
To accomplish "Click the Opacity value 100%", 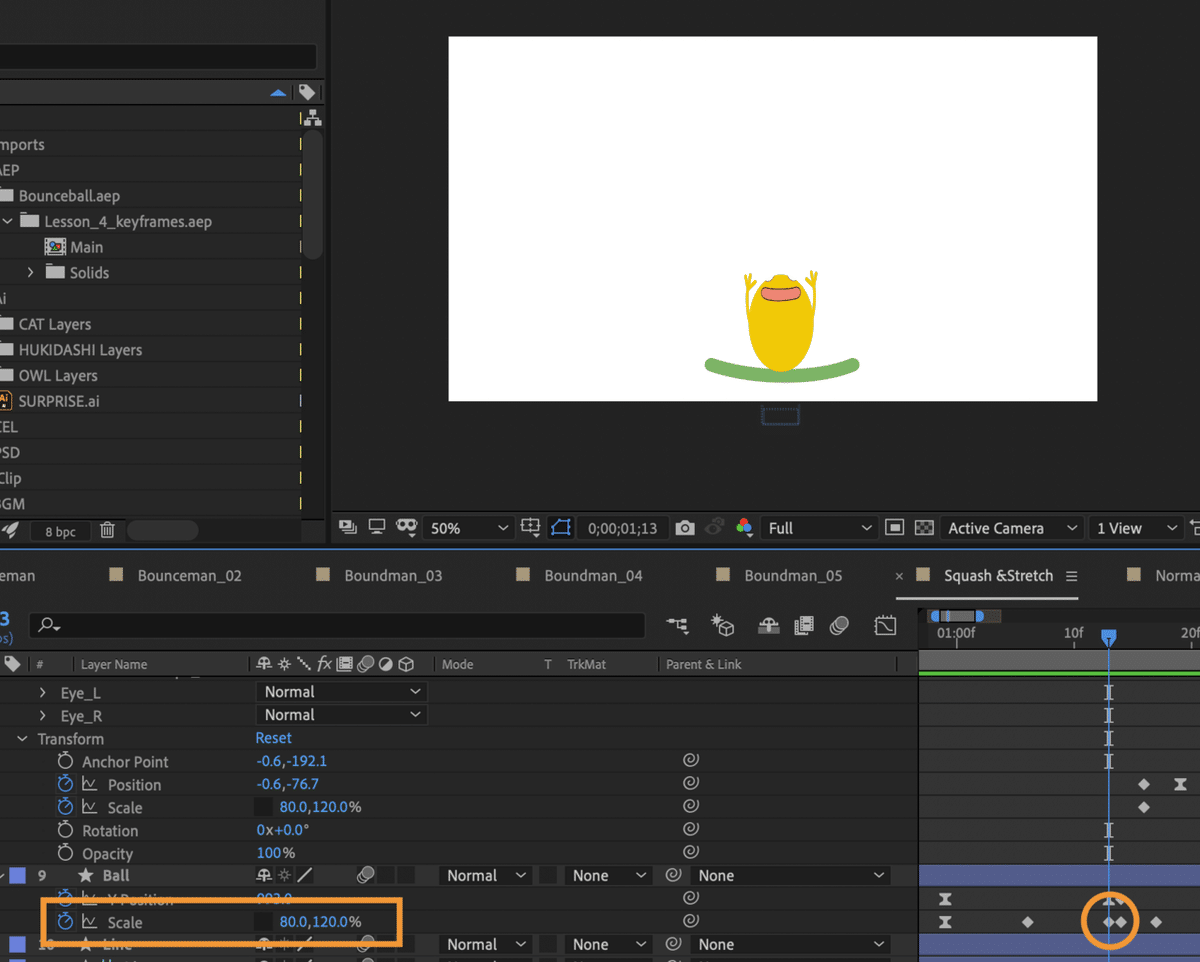I will tap(275, 853).
